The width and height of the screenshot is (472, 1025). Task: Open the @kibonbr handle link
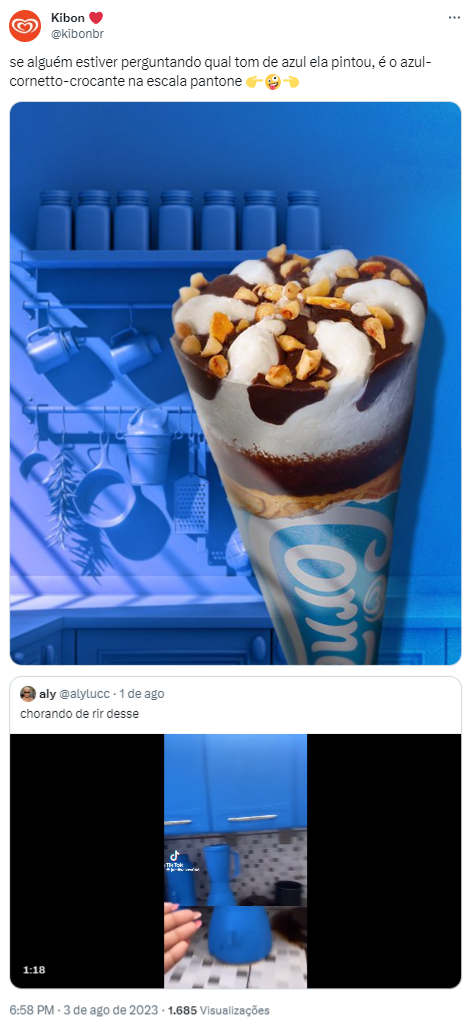point(77,34)
